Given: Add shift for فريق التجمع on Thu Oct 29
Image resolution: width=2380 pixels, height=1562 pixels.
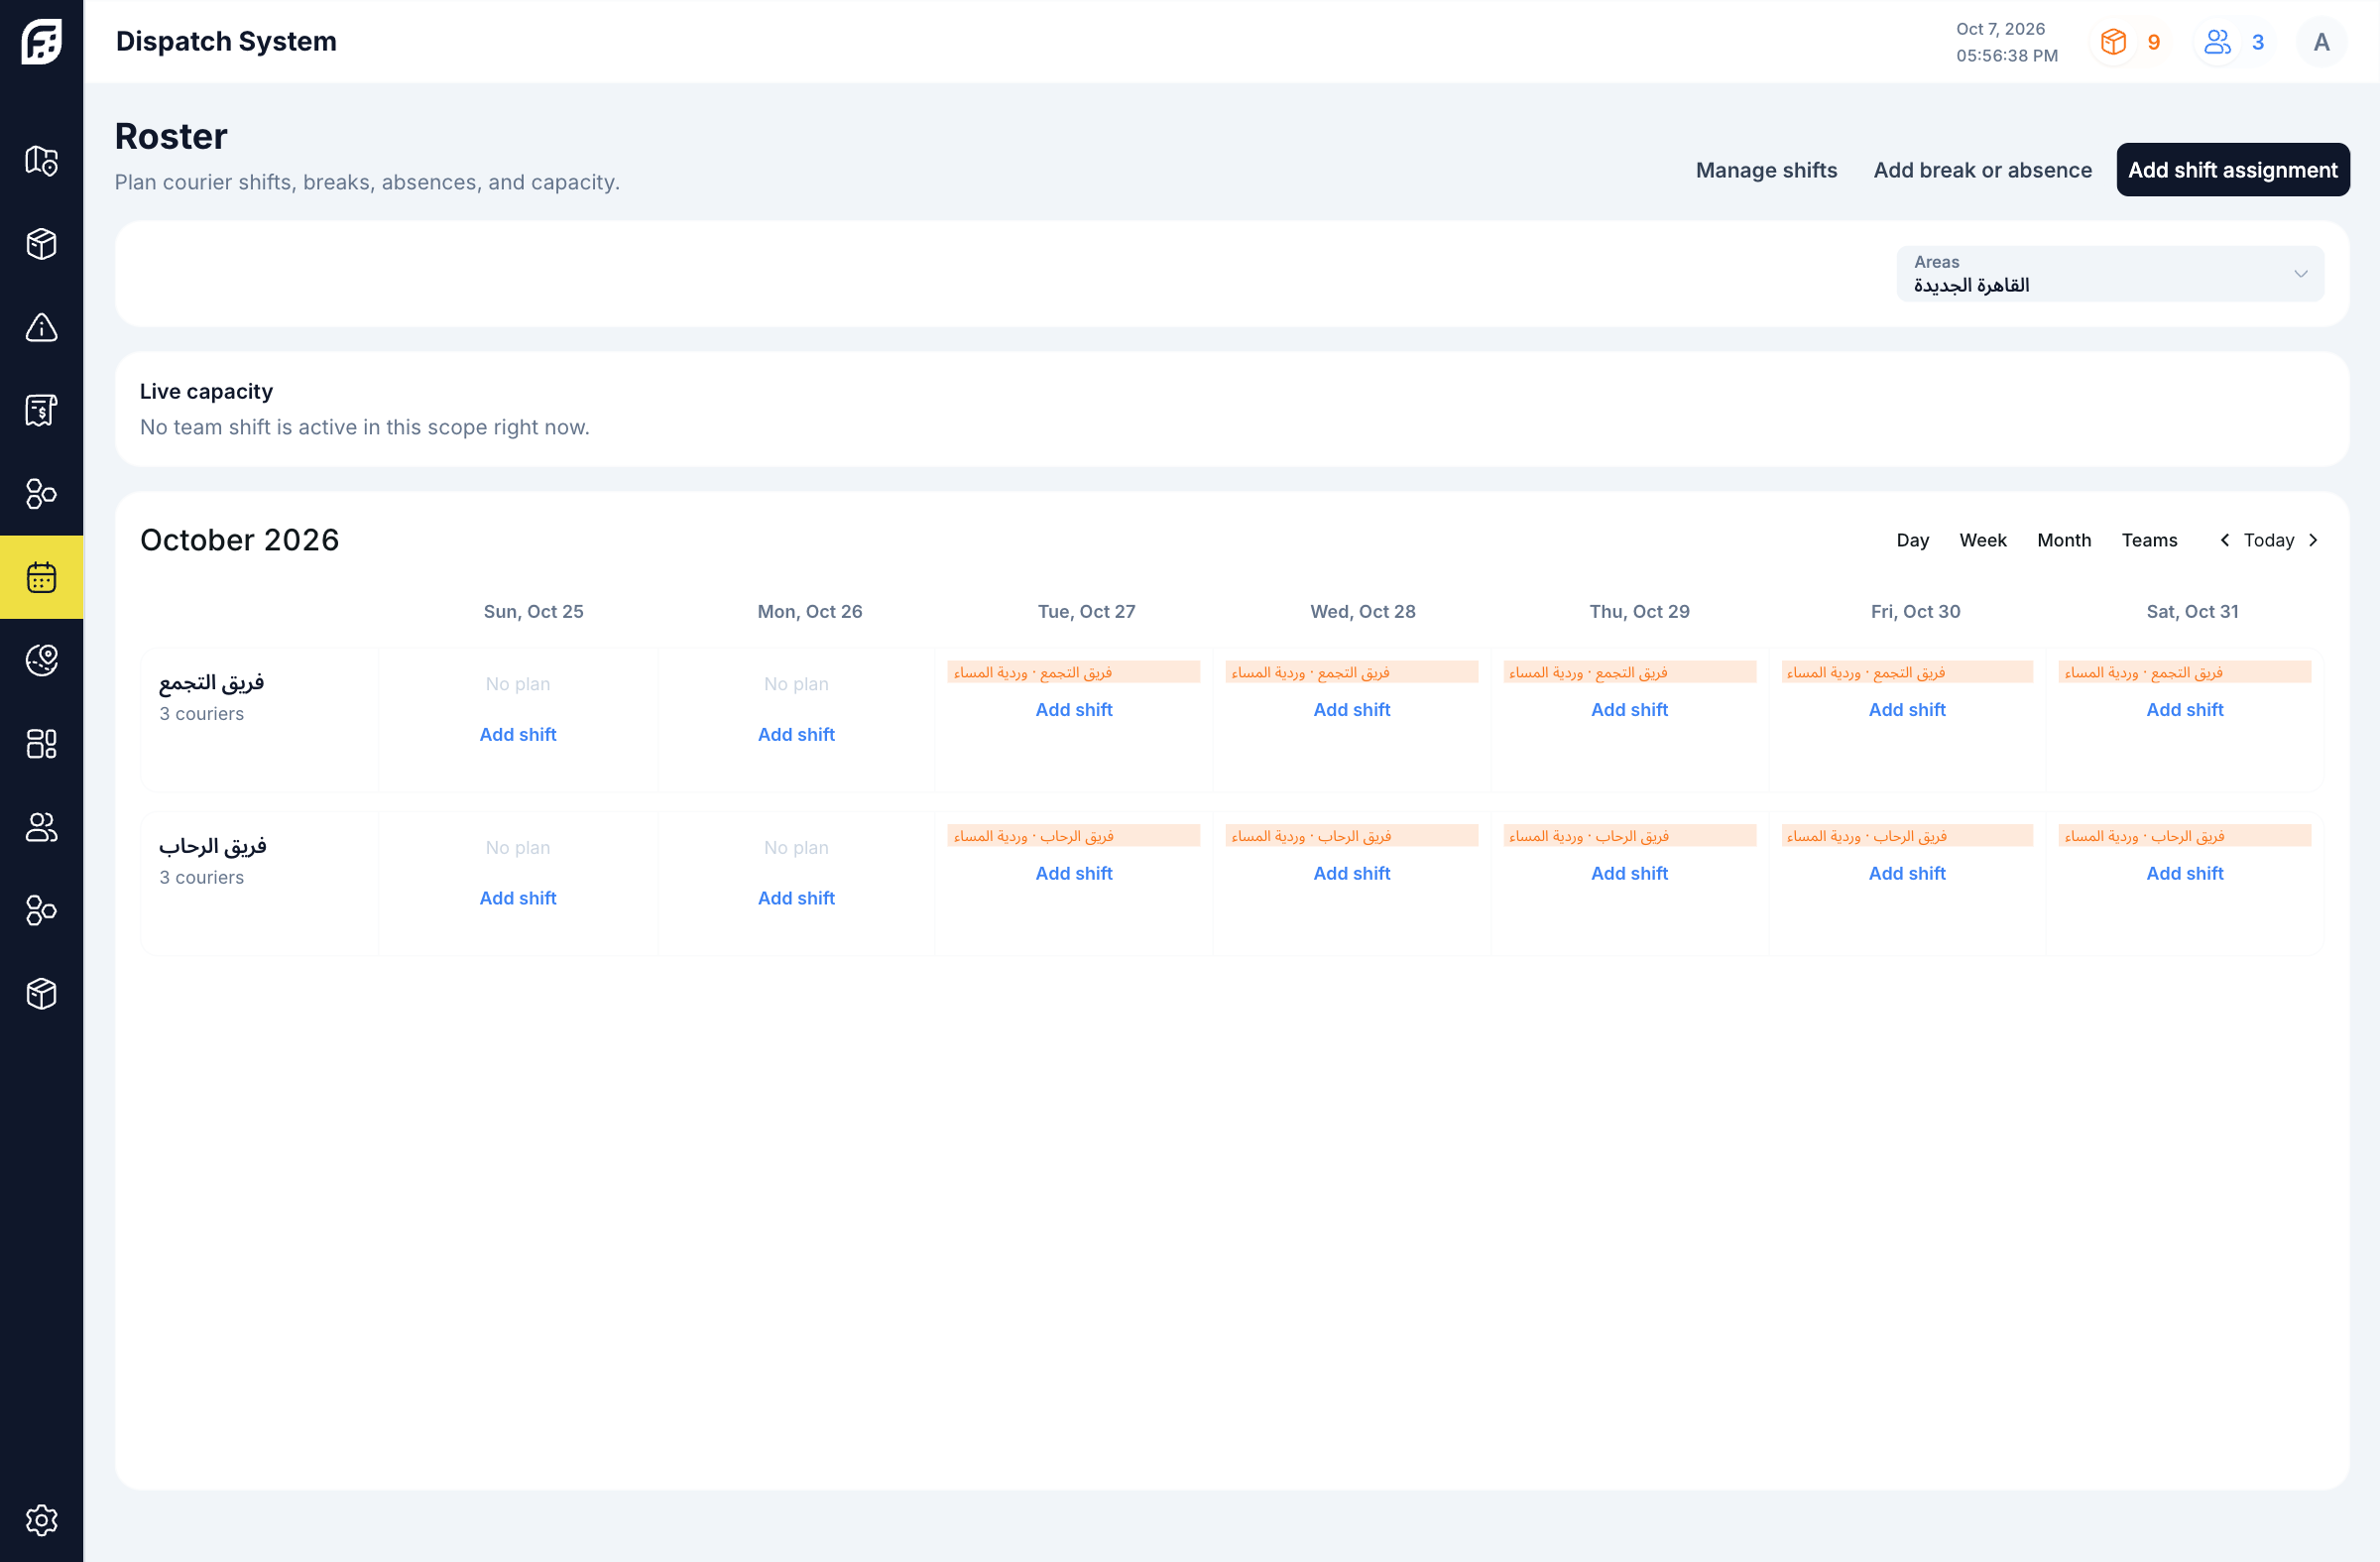Looking at the screenshot, I should [x=1629, y=709].
